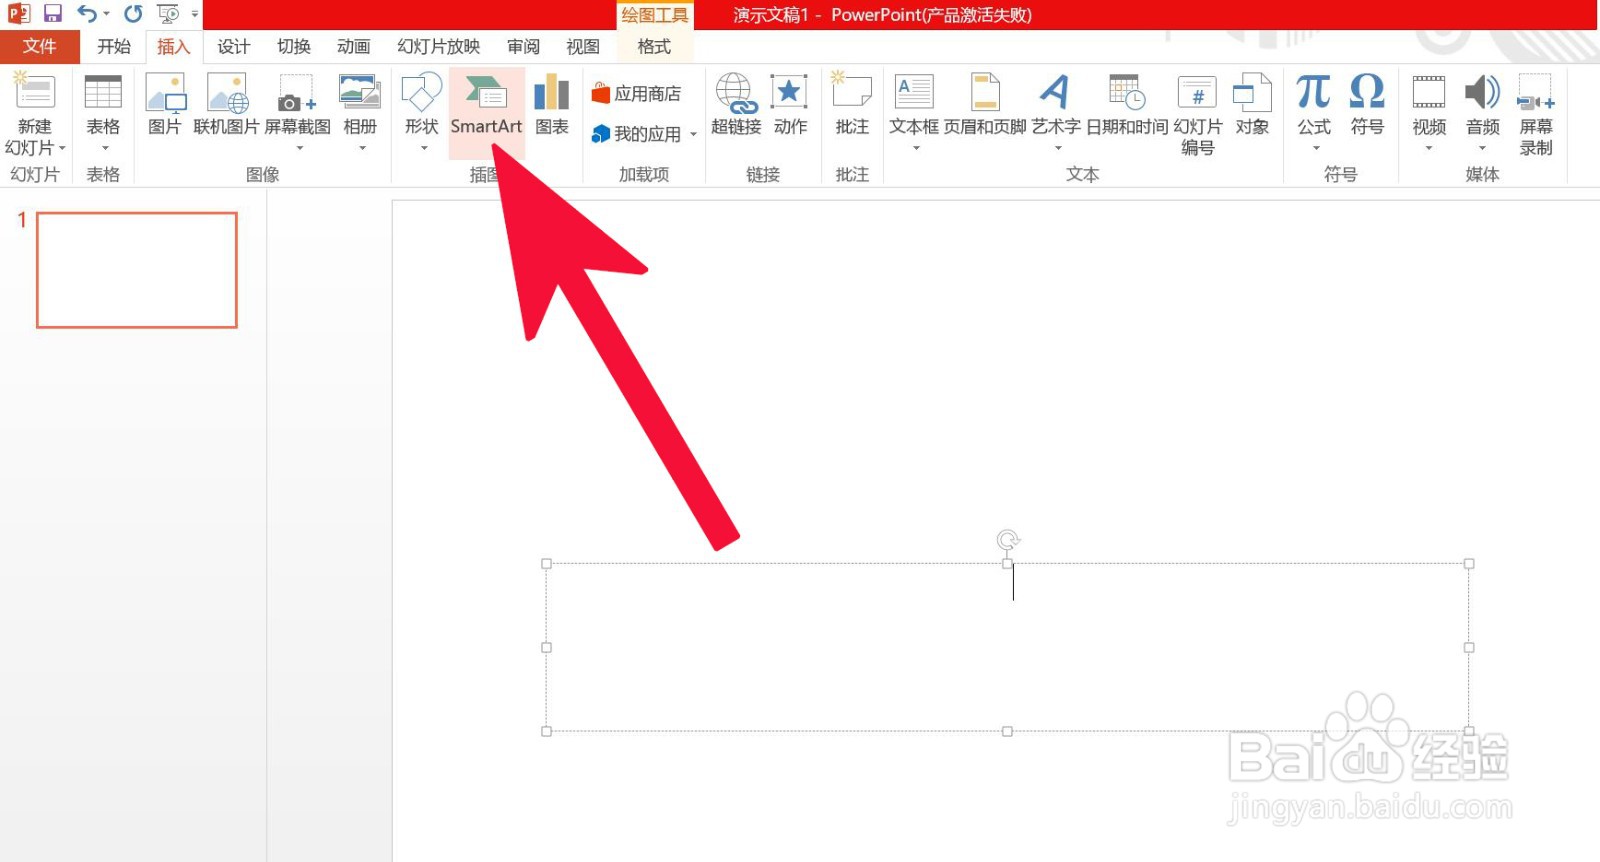Click the 屏幕录制 screen recording icon
The width and height of the screenshot is (1600, 862).
(1536, 92)
